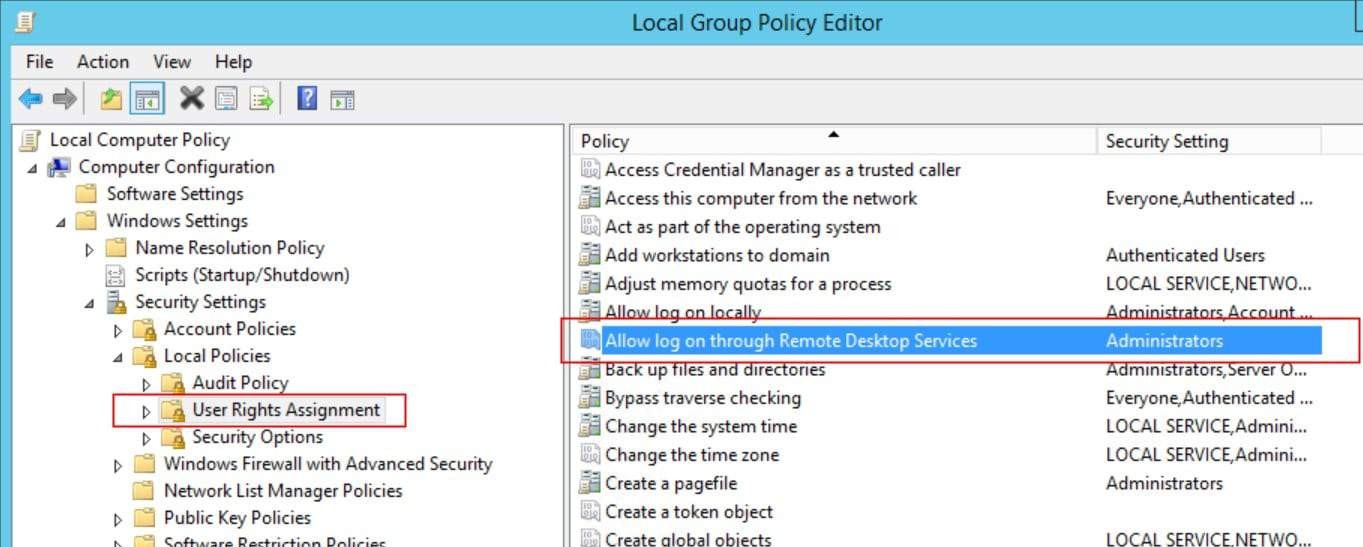
Task: Select the Allow log on locally policy
Action: [683, 312]
